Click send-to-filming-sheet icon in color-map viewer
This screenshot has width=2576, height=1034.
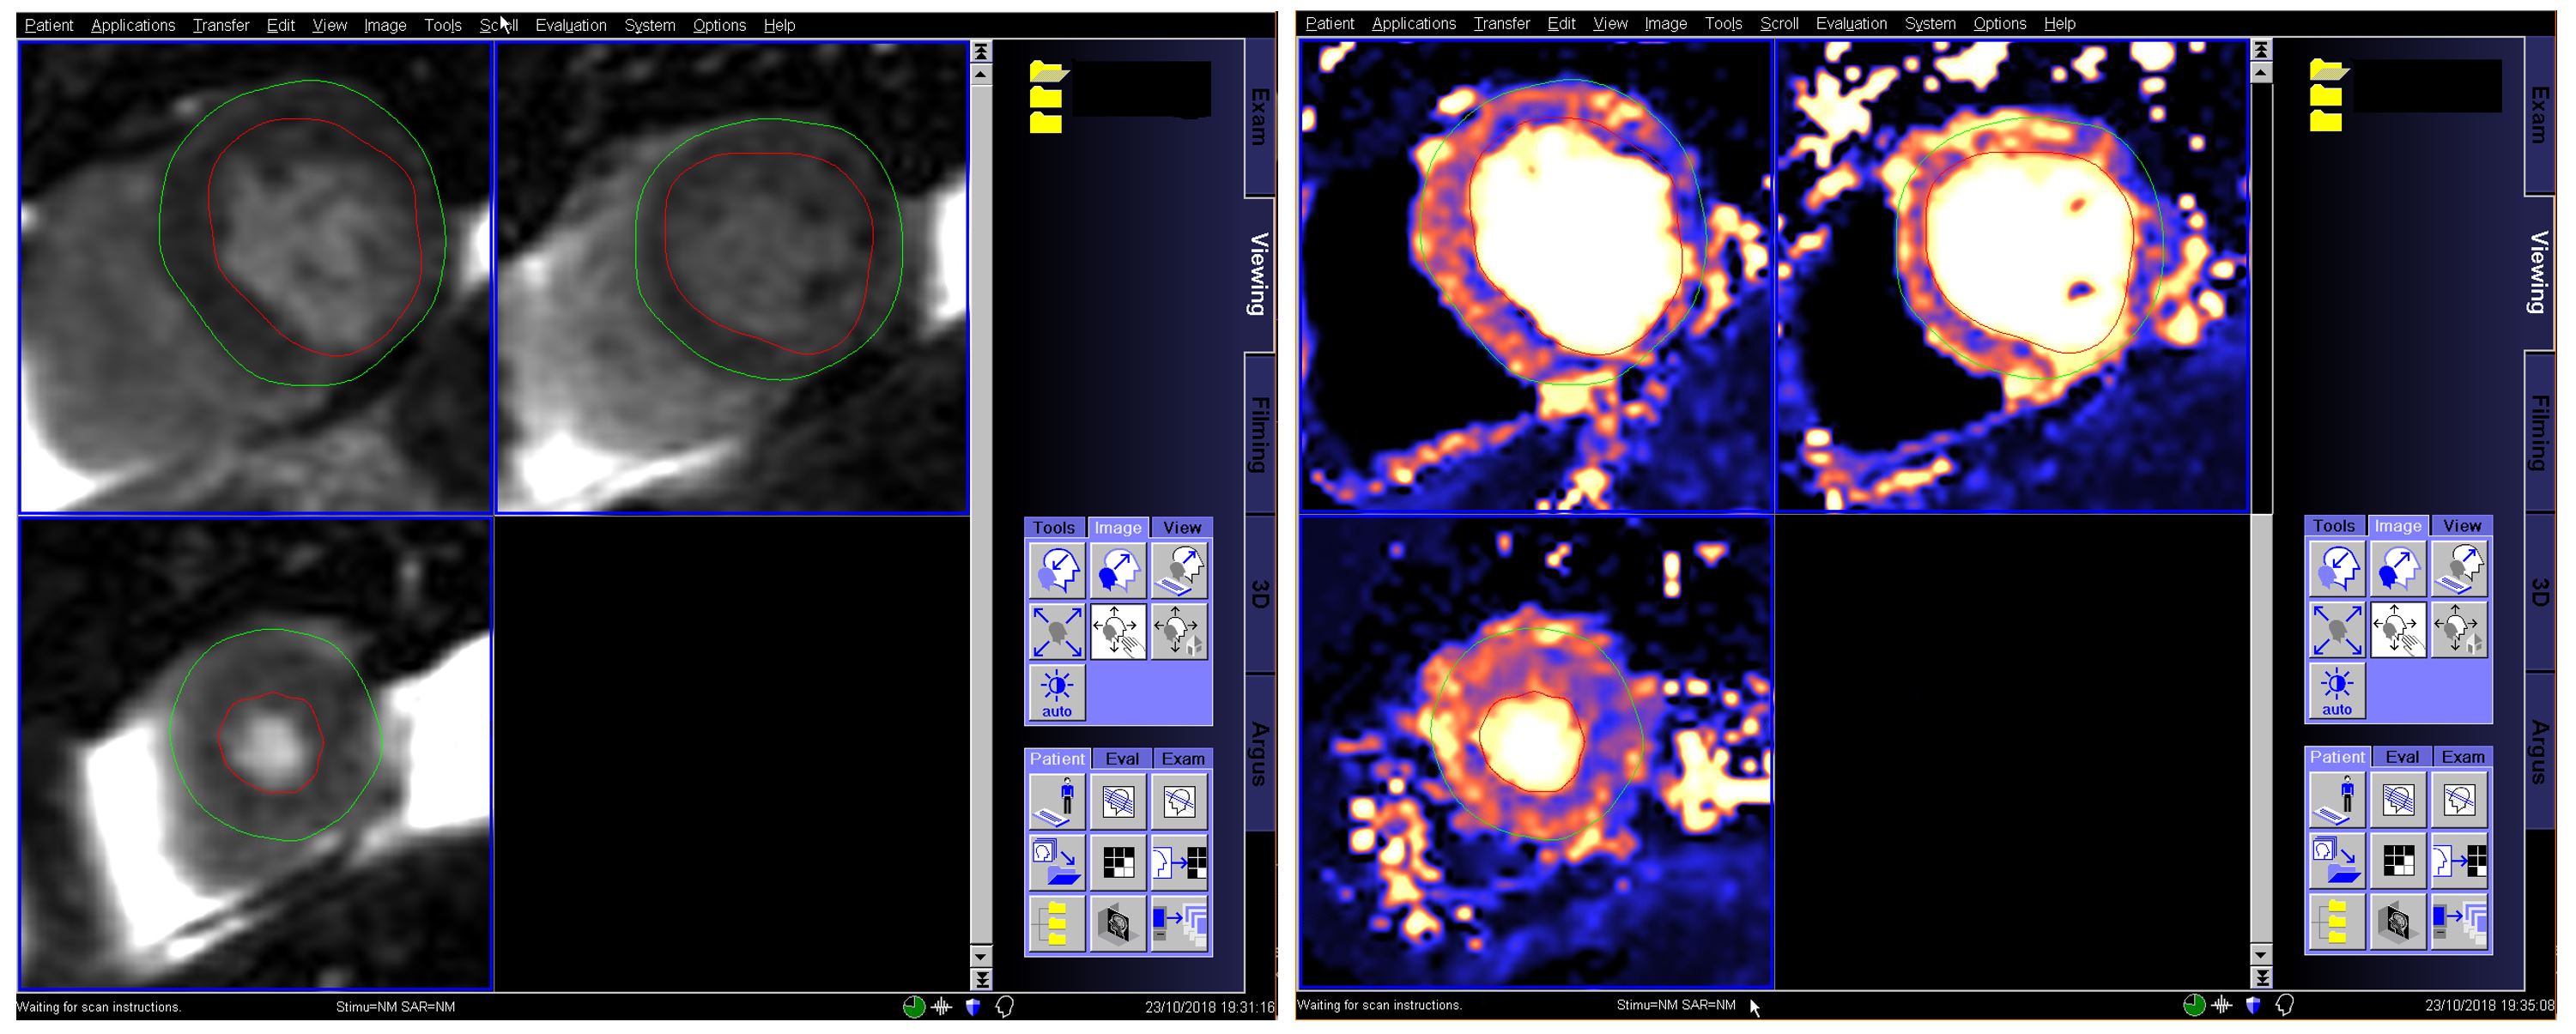(x=2459, y=860)
